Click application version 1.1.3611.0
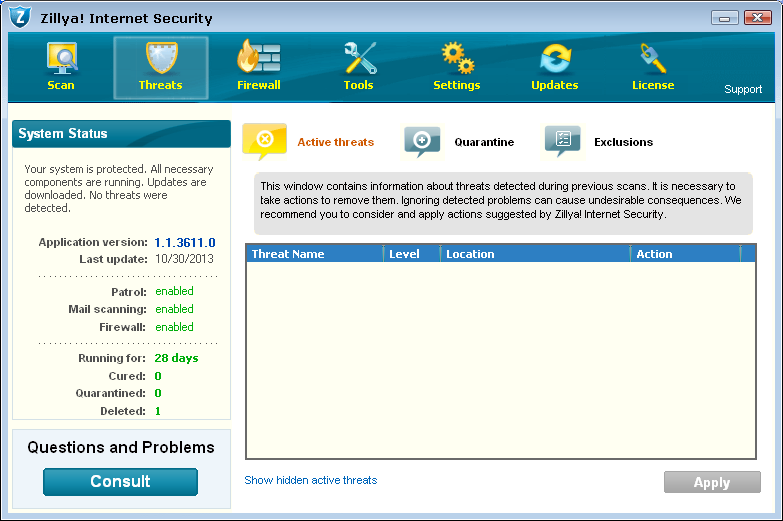 [x=185, y=243]
